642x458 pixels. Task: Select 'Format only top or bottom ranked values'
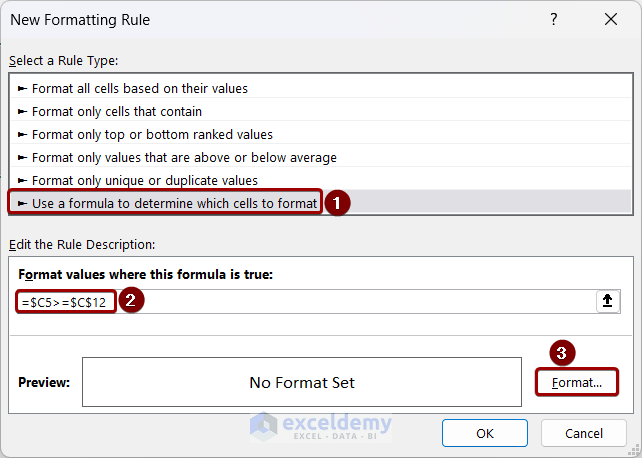click(152, 134)
